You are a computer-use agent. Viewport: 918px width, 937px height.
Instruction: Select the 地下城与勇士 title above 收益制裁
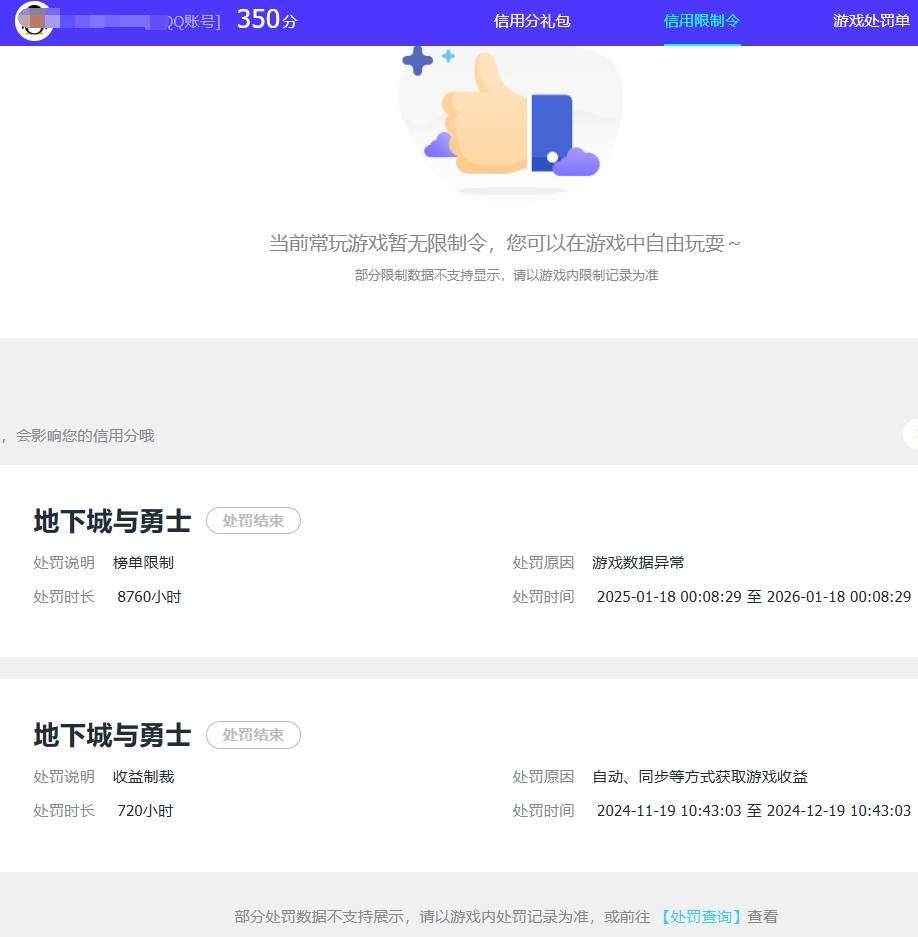[112, 735]
